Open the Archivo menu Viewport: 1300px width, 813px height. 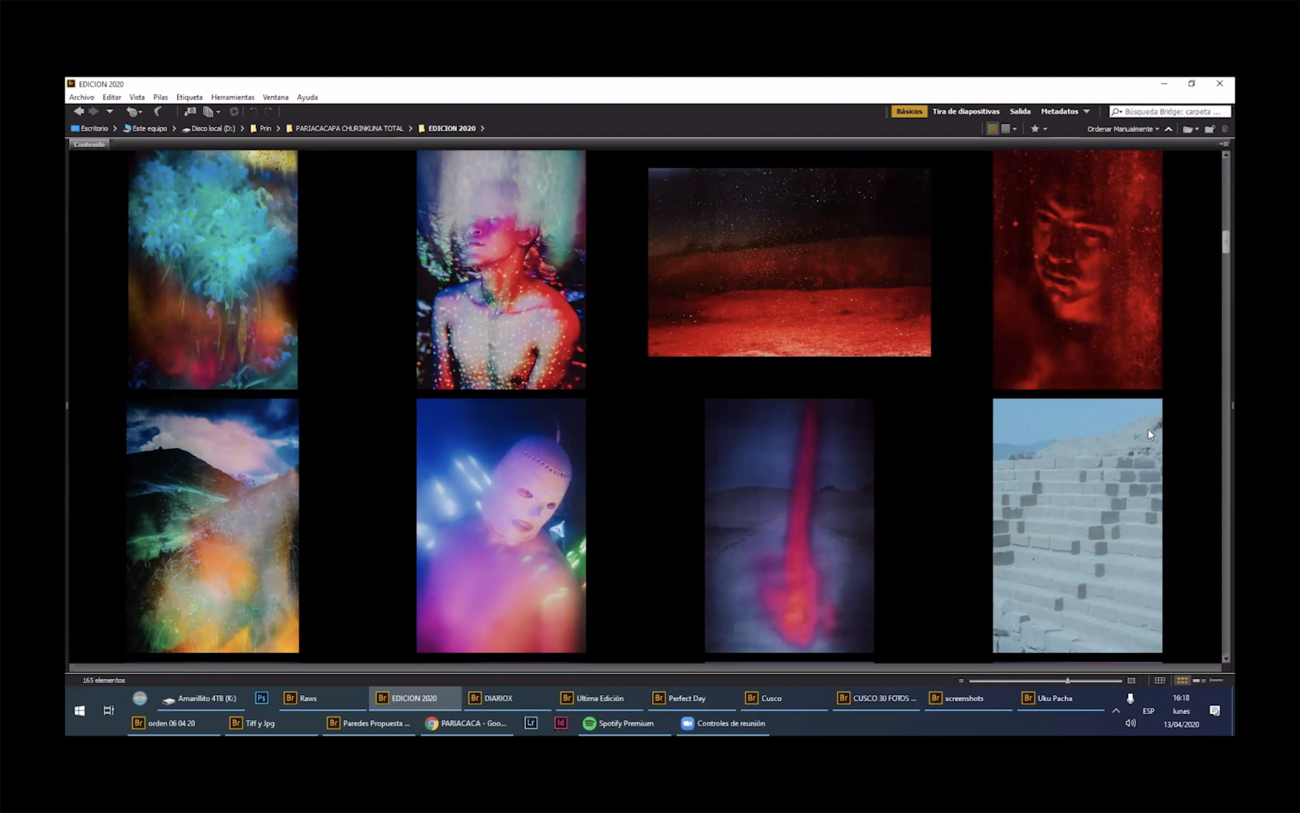pos(82,97)
